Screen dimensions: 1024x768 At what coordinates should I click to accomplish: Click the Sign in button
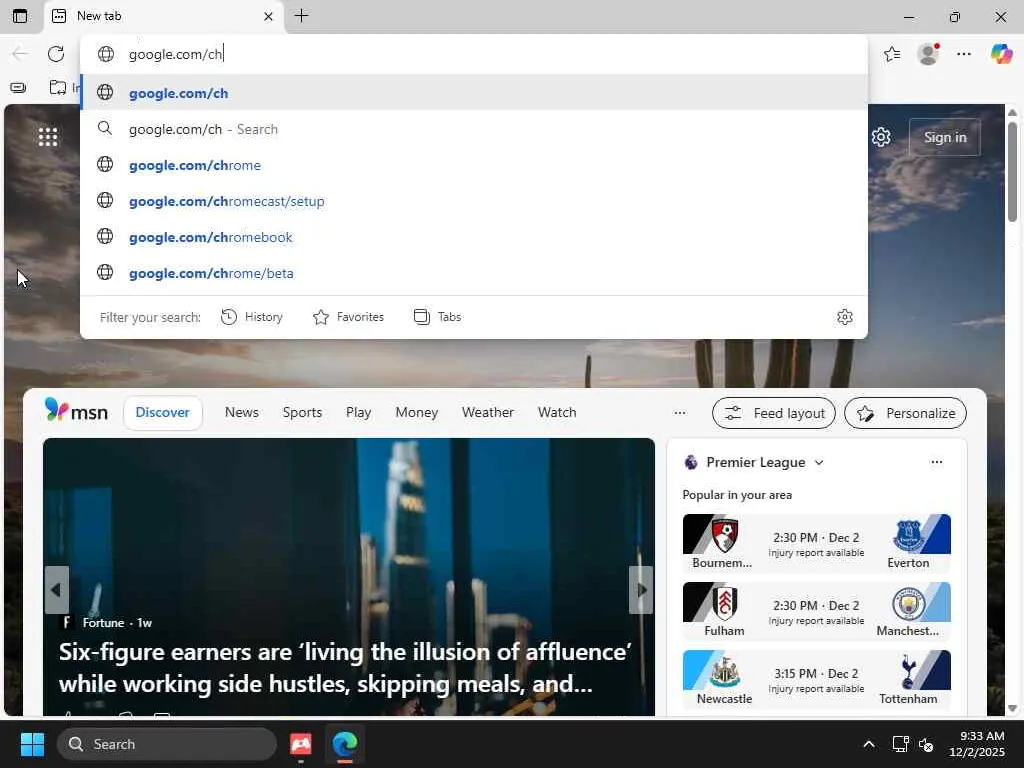[944, 137]
